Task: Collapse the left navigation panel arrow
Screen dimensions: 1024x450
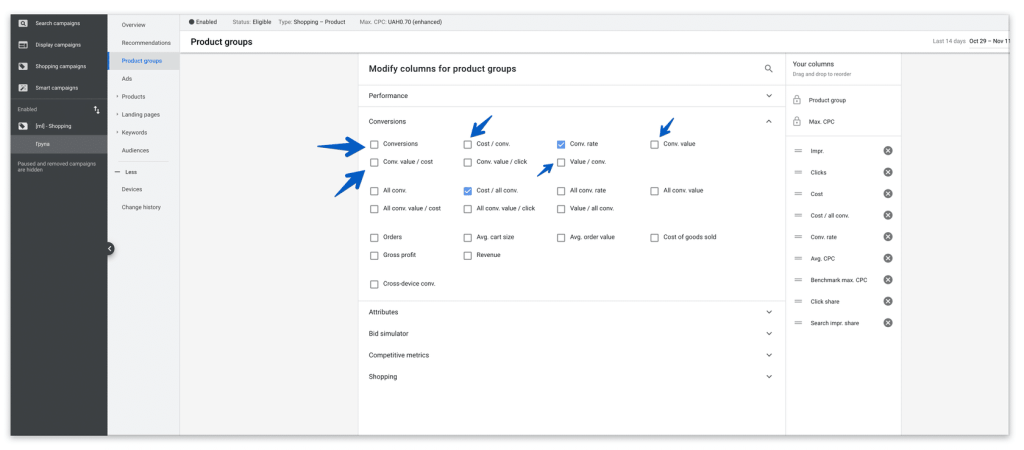Action: (110, 249)
